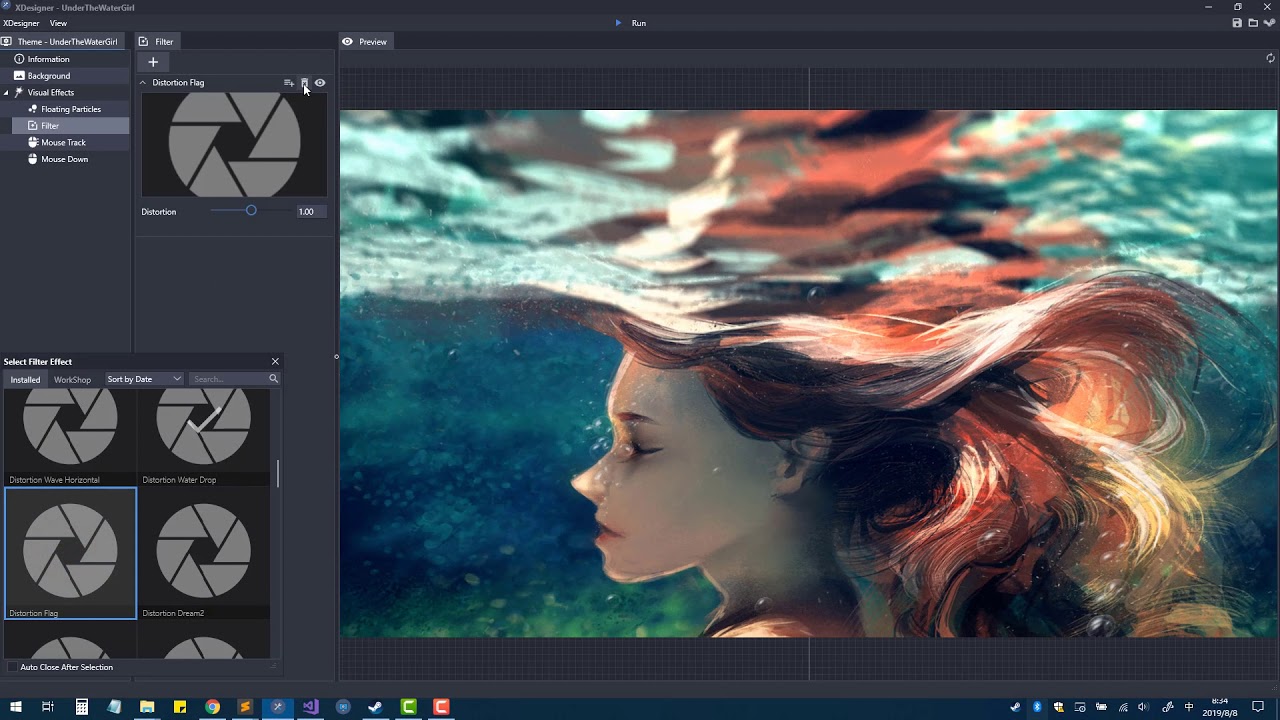The height and width of the screenshot is (720, 1280).
Task: Collapse the Distortion Flag section chevron
Action: (143, 83)
